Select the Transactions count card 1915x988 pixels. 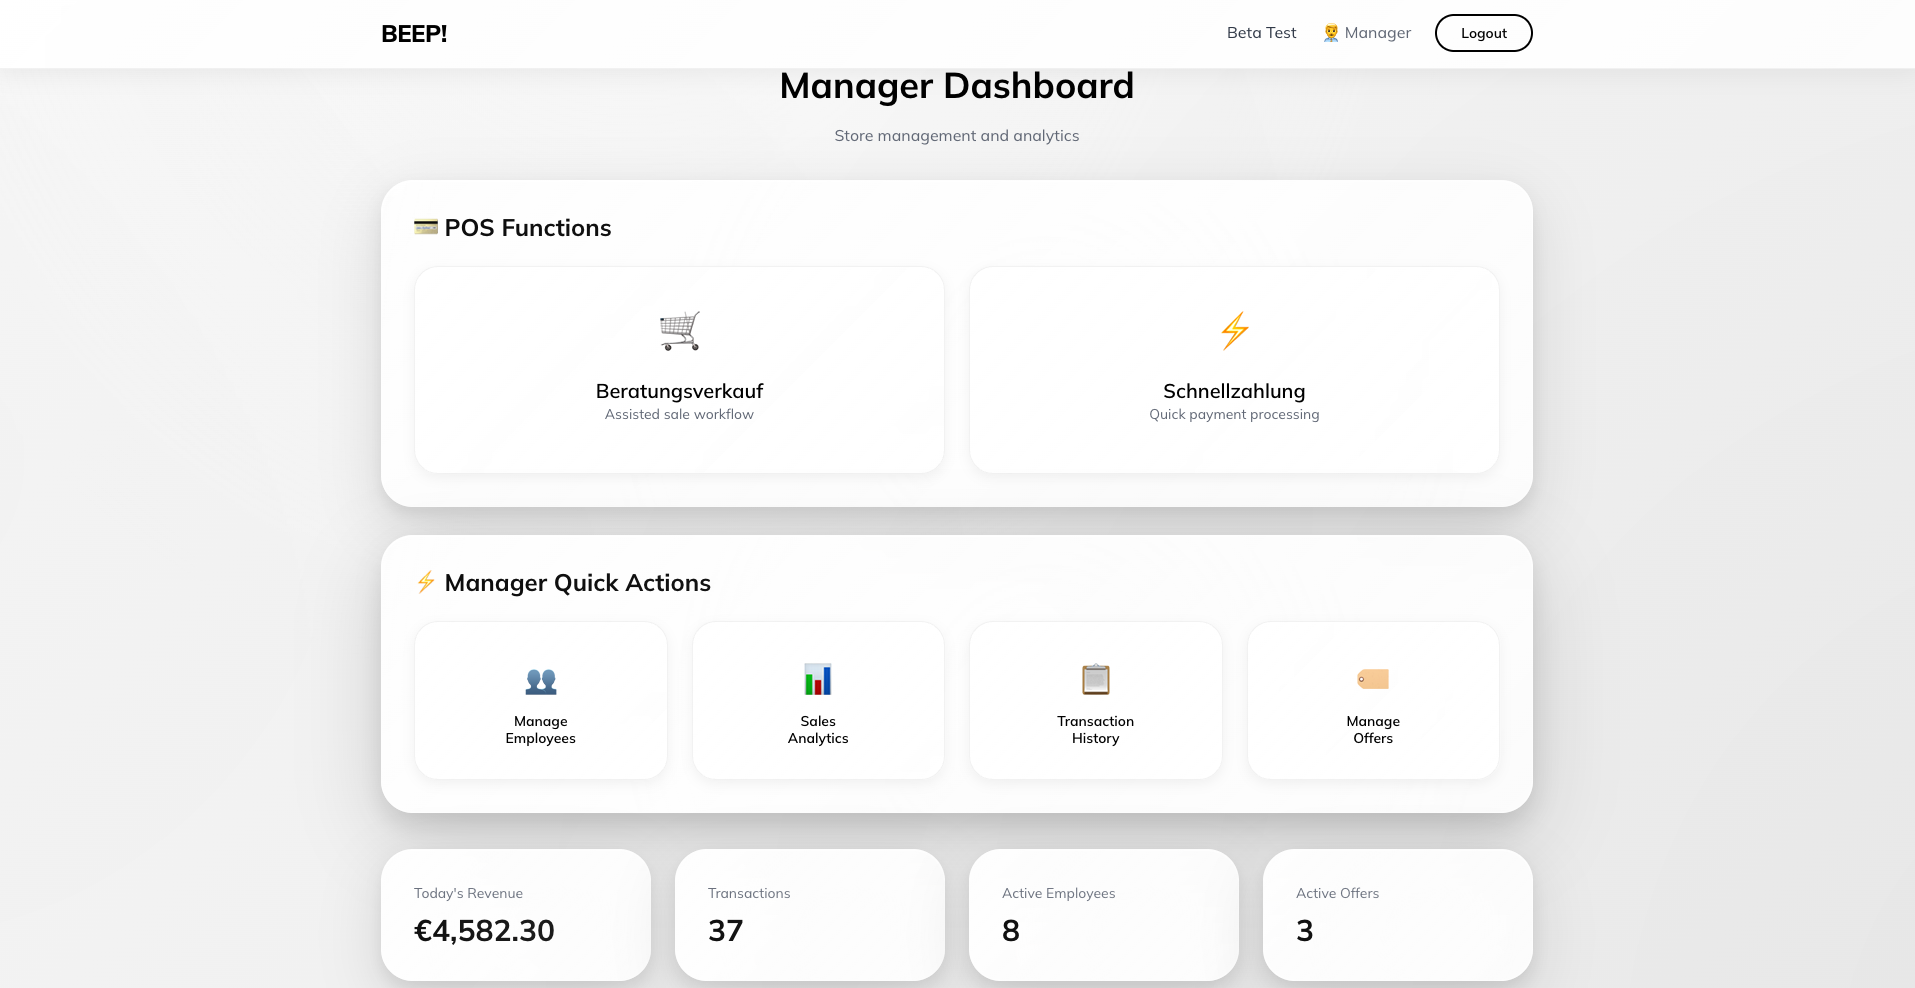[x=809, y=914]
